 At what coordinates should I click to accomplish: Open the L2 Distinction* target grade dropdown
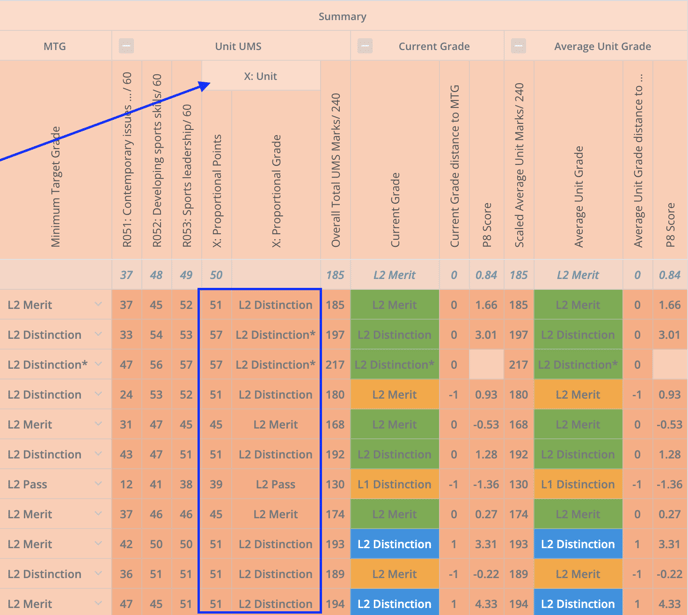coord(98,364)
